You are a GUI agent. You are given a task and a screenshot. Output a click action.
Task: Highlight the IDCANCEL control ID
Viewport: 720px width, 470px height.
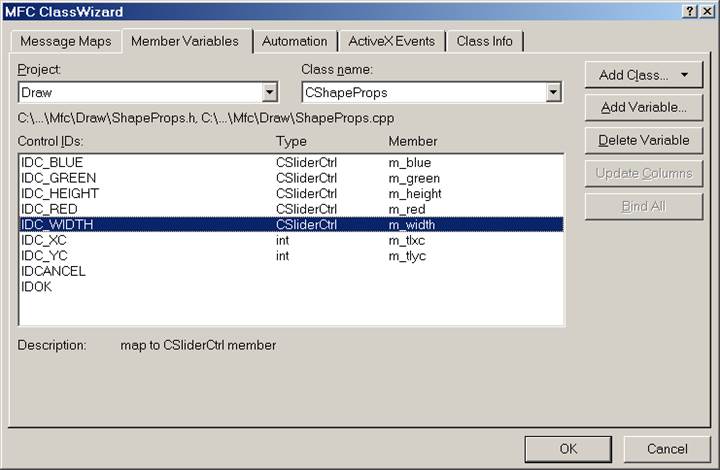(53, 271)
